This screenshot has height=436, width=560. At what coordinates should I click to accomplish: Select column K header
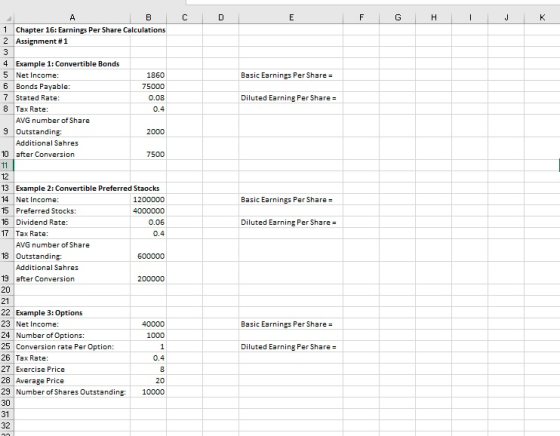click(542, 17)
